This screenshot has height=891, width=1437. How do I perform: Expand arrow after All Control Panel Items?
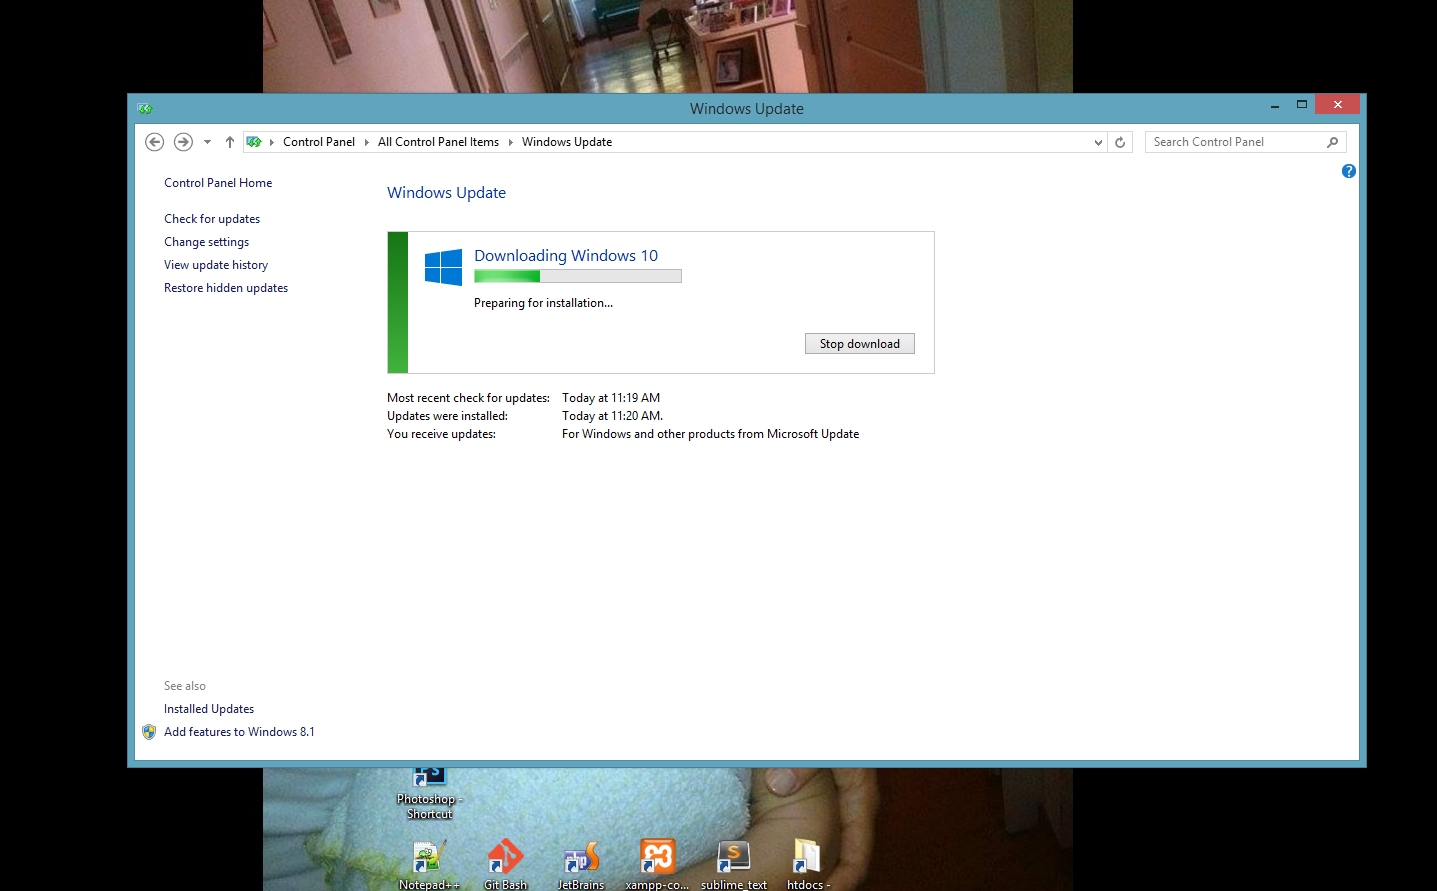[510, 142]
